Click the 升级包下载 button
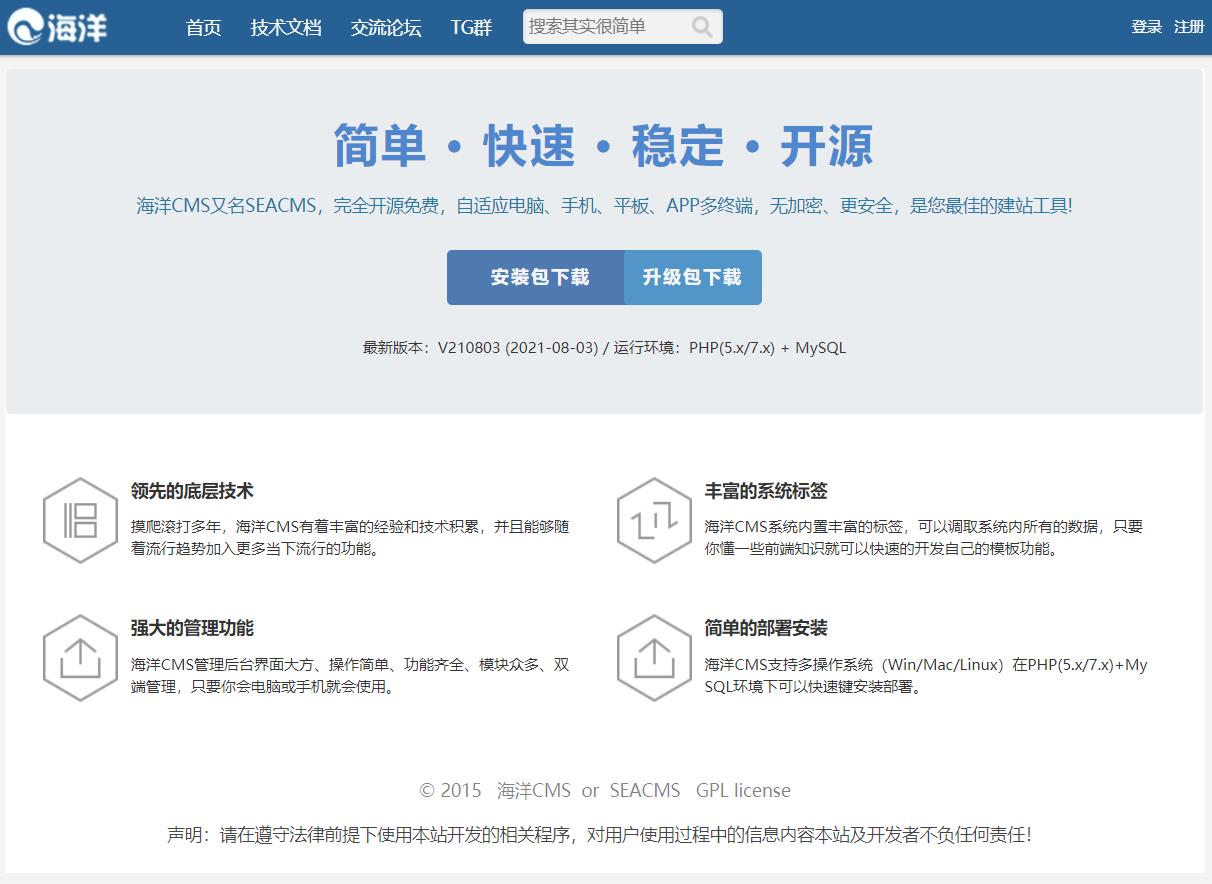1212x884 pixels. pyautogui.click(x=692, y=277)
